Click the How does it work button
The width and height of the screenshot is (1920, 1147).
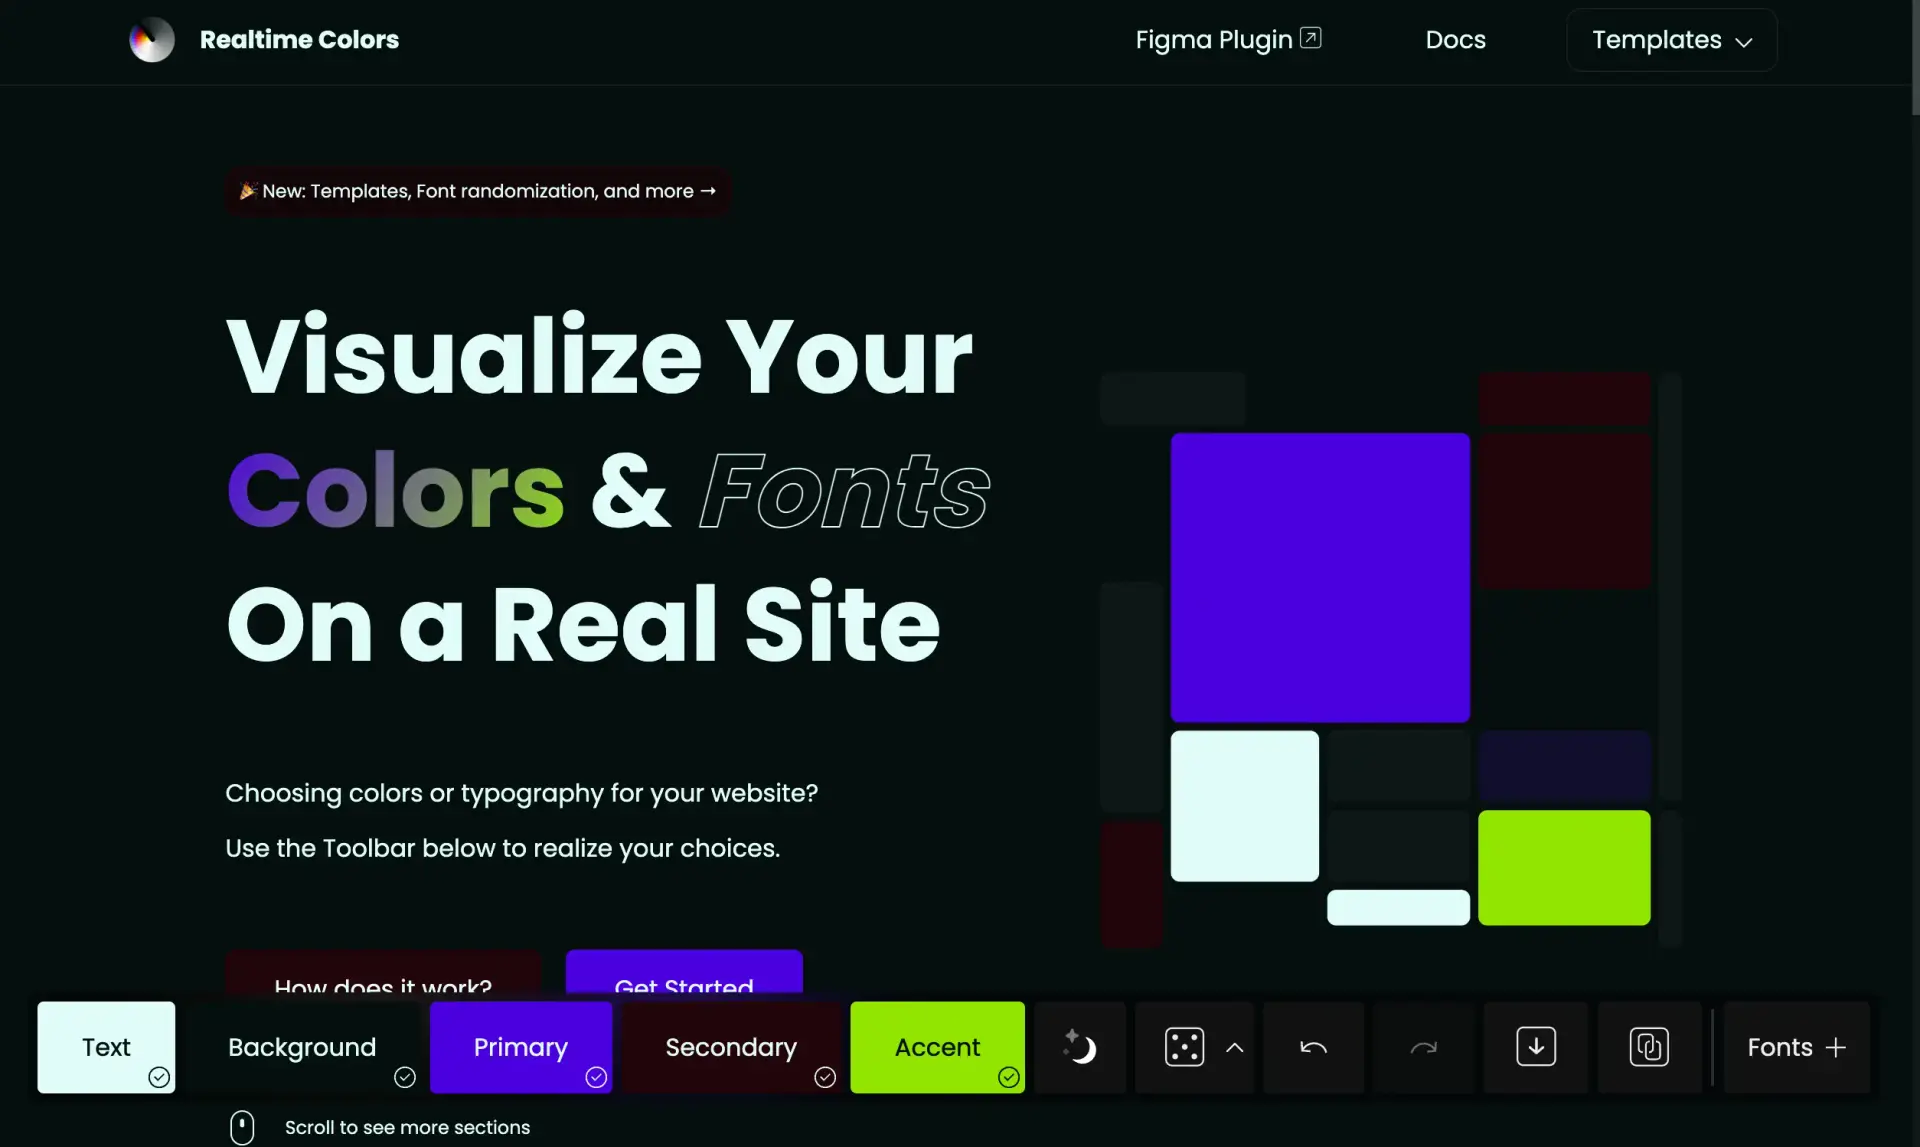(383, 987)
